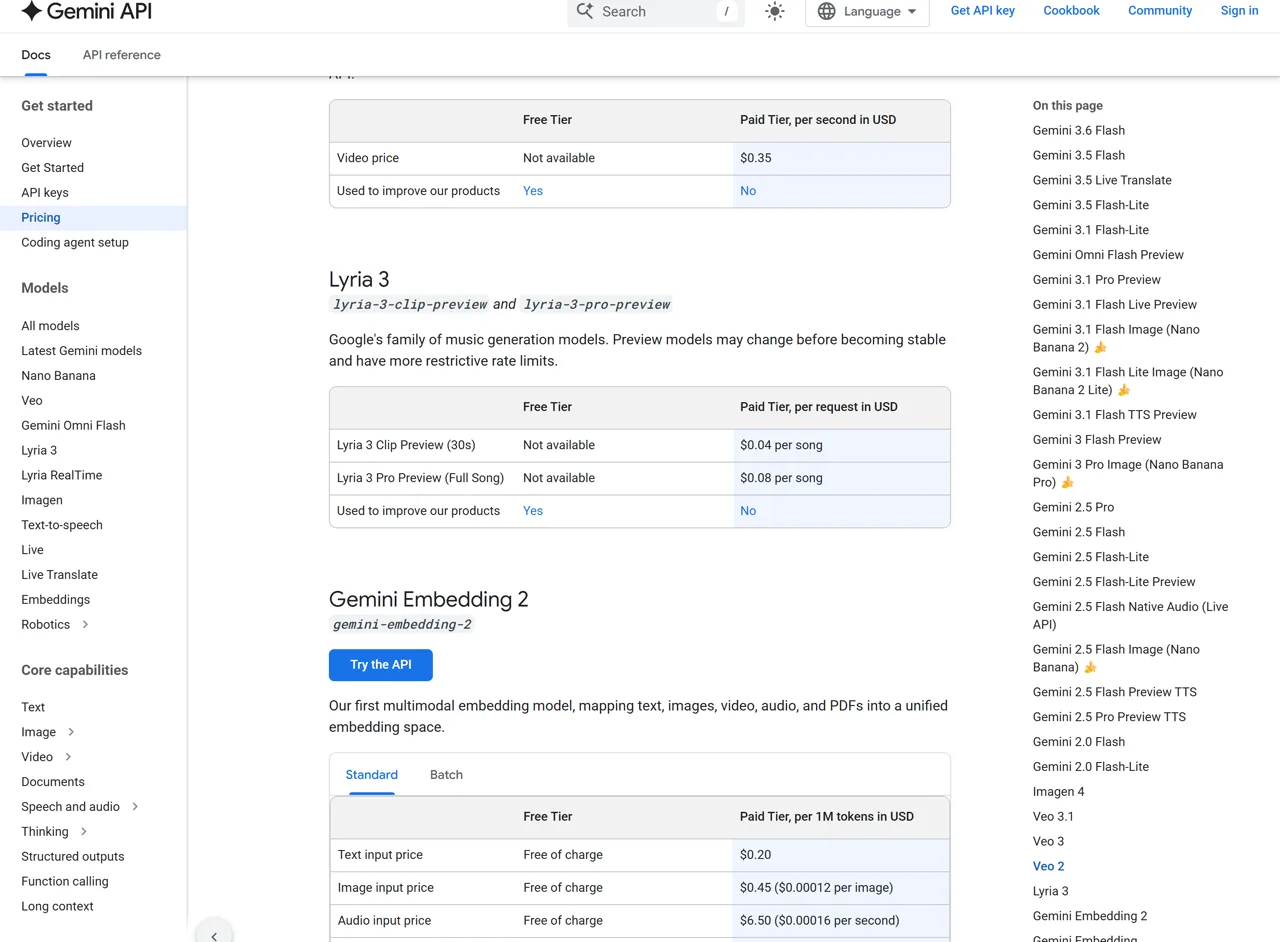
Task: Open Get Started sidebar page
Action: [x=53, y=168]
